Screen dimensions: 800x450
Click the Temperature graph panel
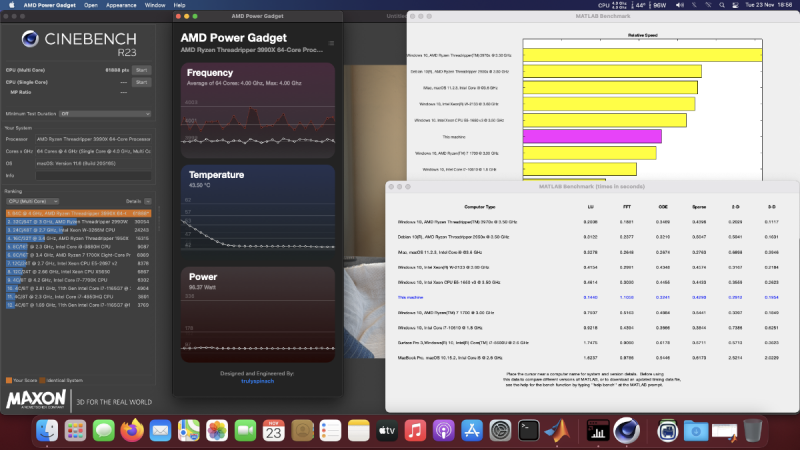(258, 212)
